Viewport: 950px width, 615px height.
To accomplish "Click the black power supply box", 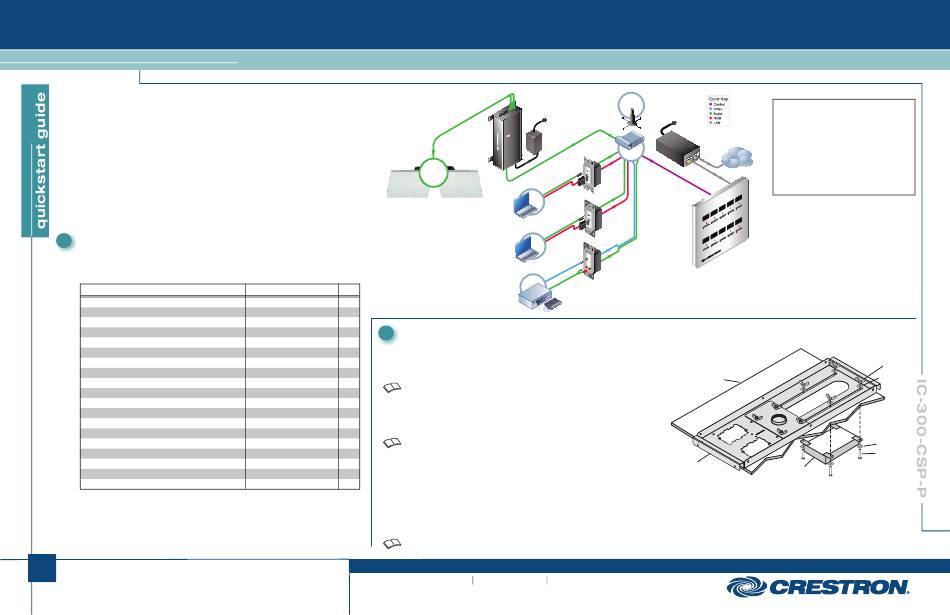I will [682, 148].
